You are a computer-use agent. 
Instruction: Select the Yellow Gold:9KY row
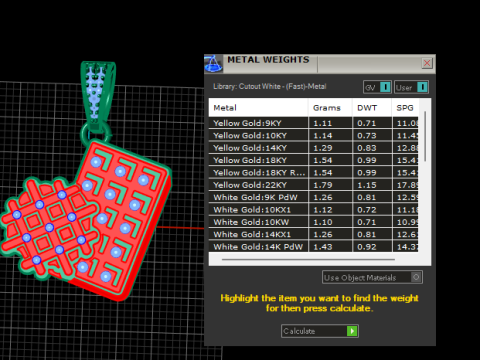(313, 123)
